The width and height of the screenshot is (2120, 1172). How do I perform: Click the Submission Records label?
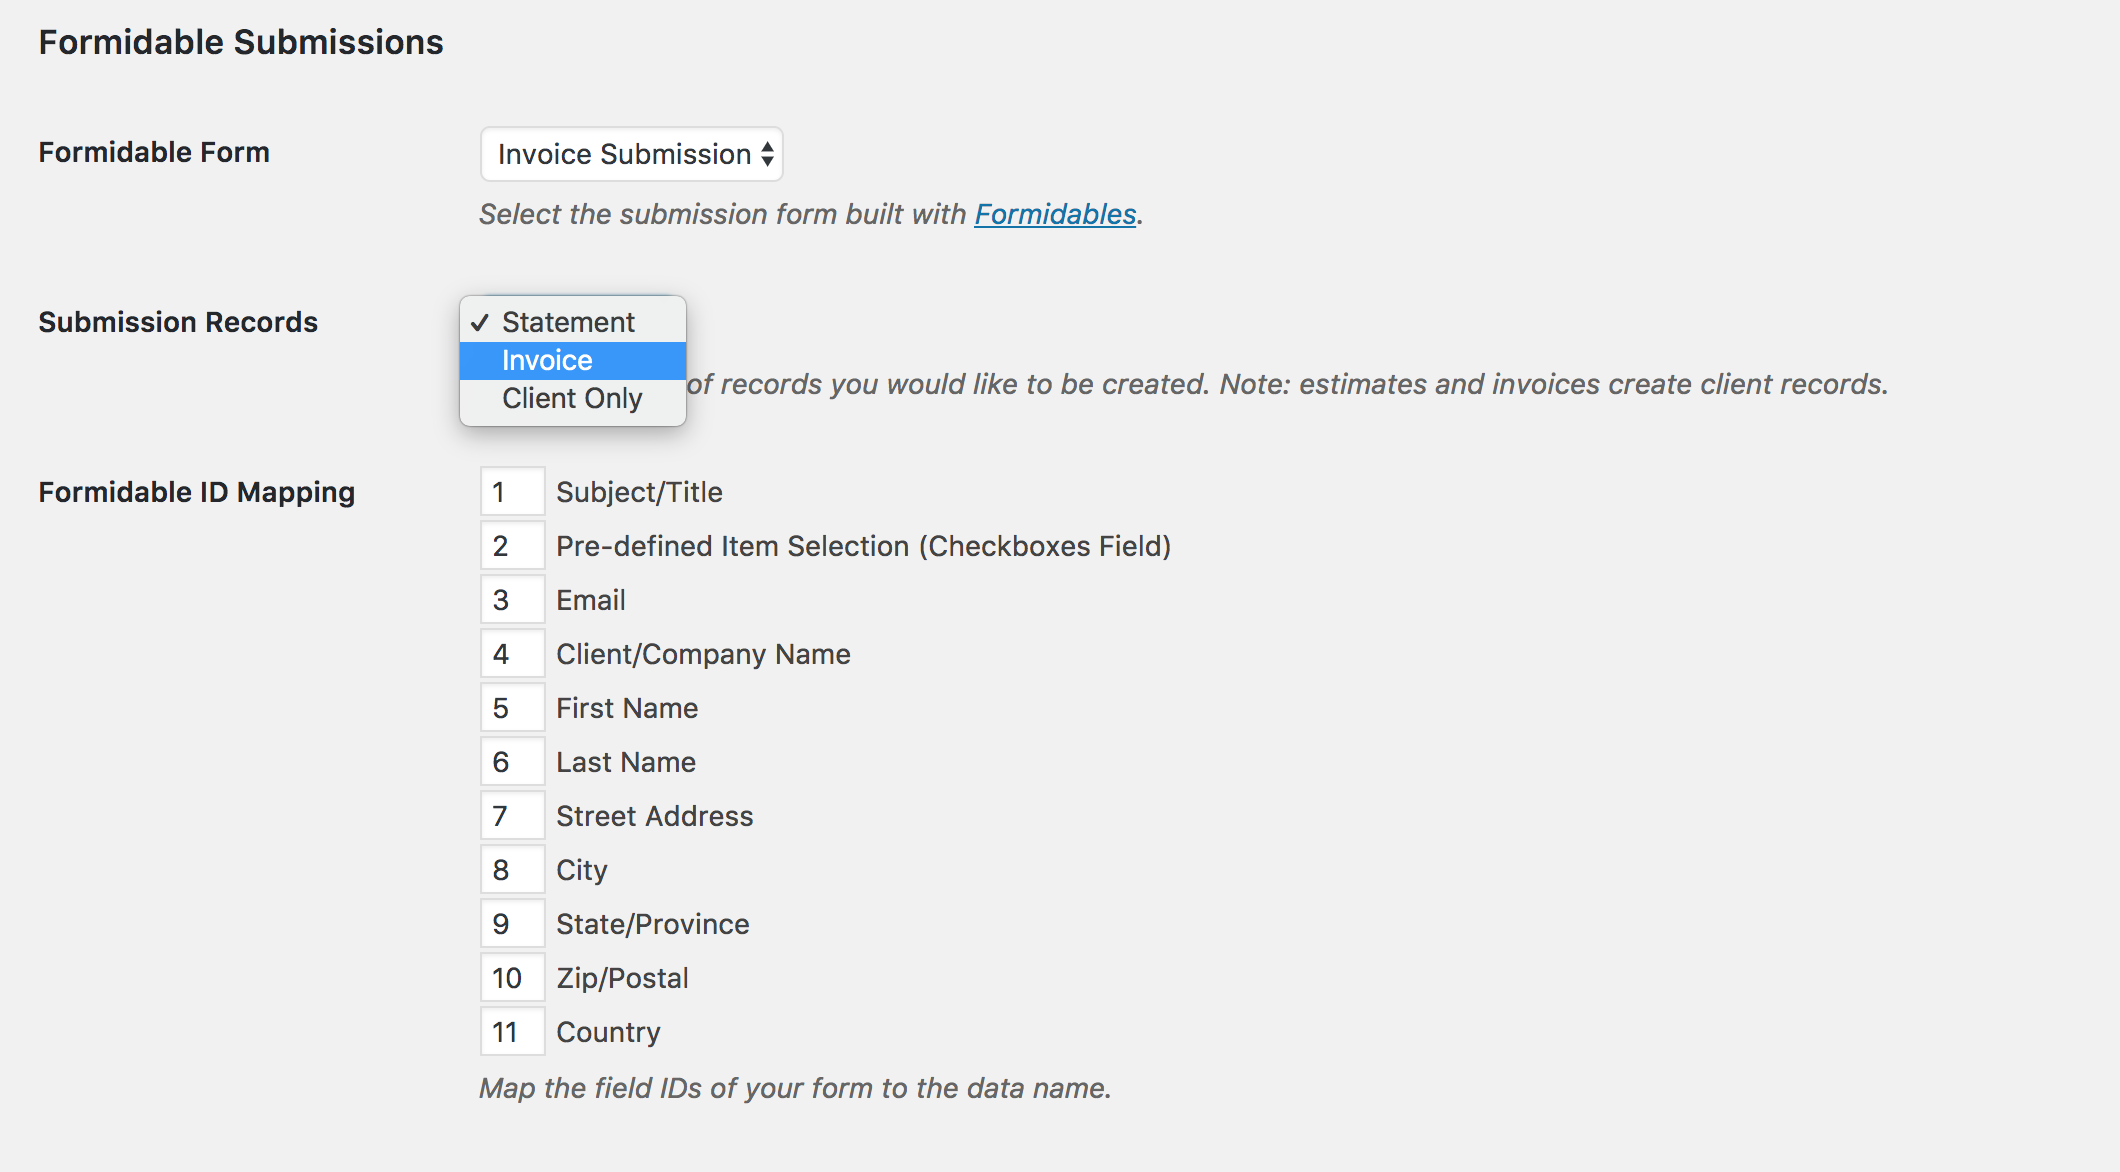pos(178,322)
